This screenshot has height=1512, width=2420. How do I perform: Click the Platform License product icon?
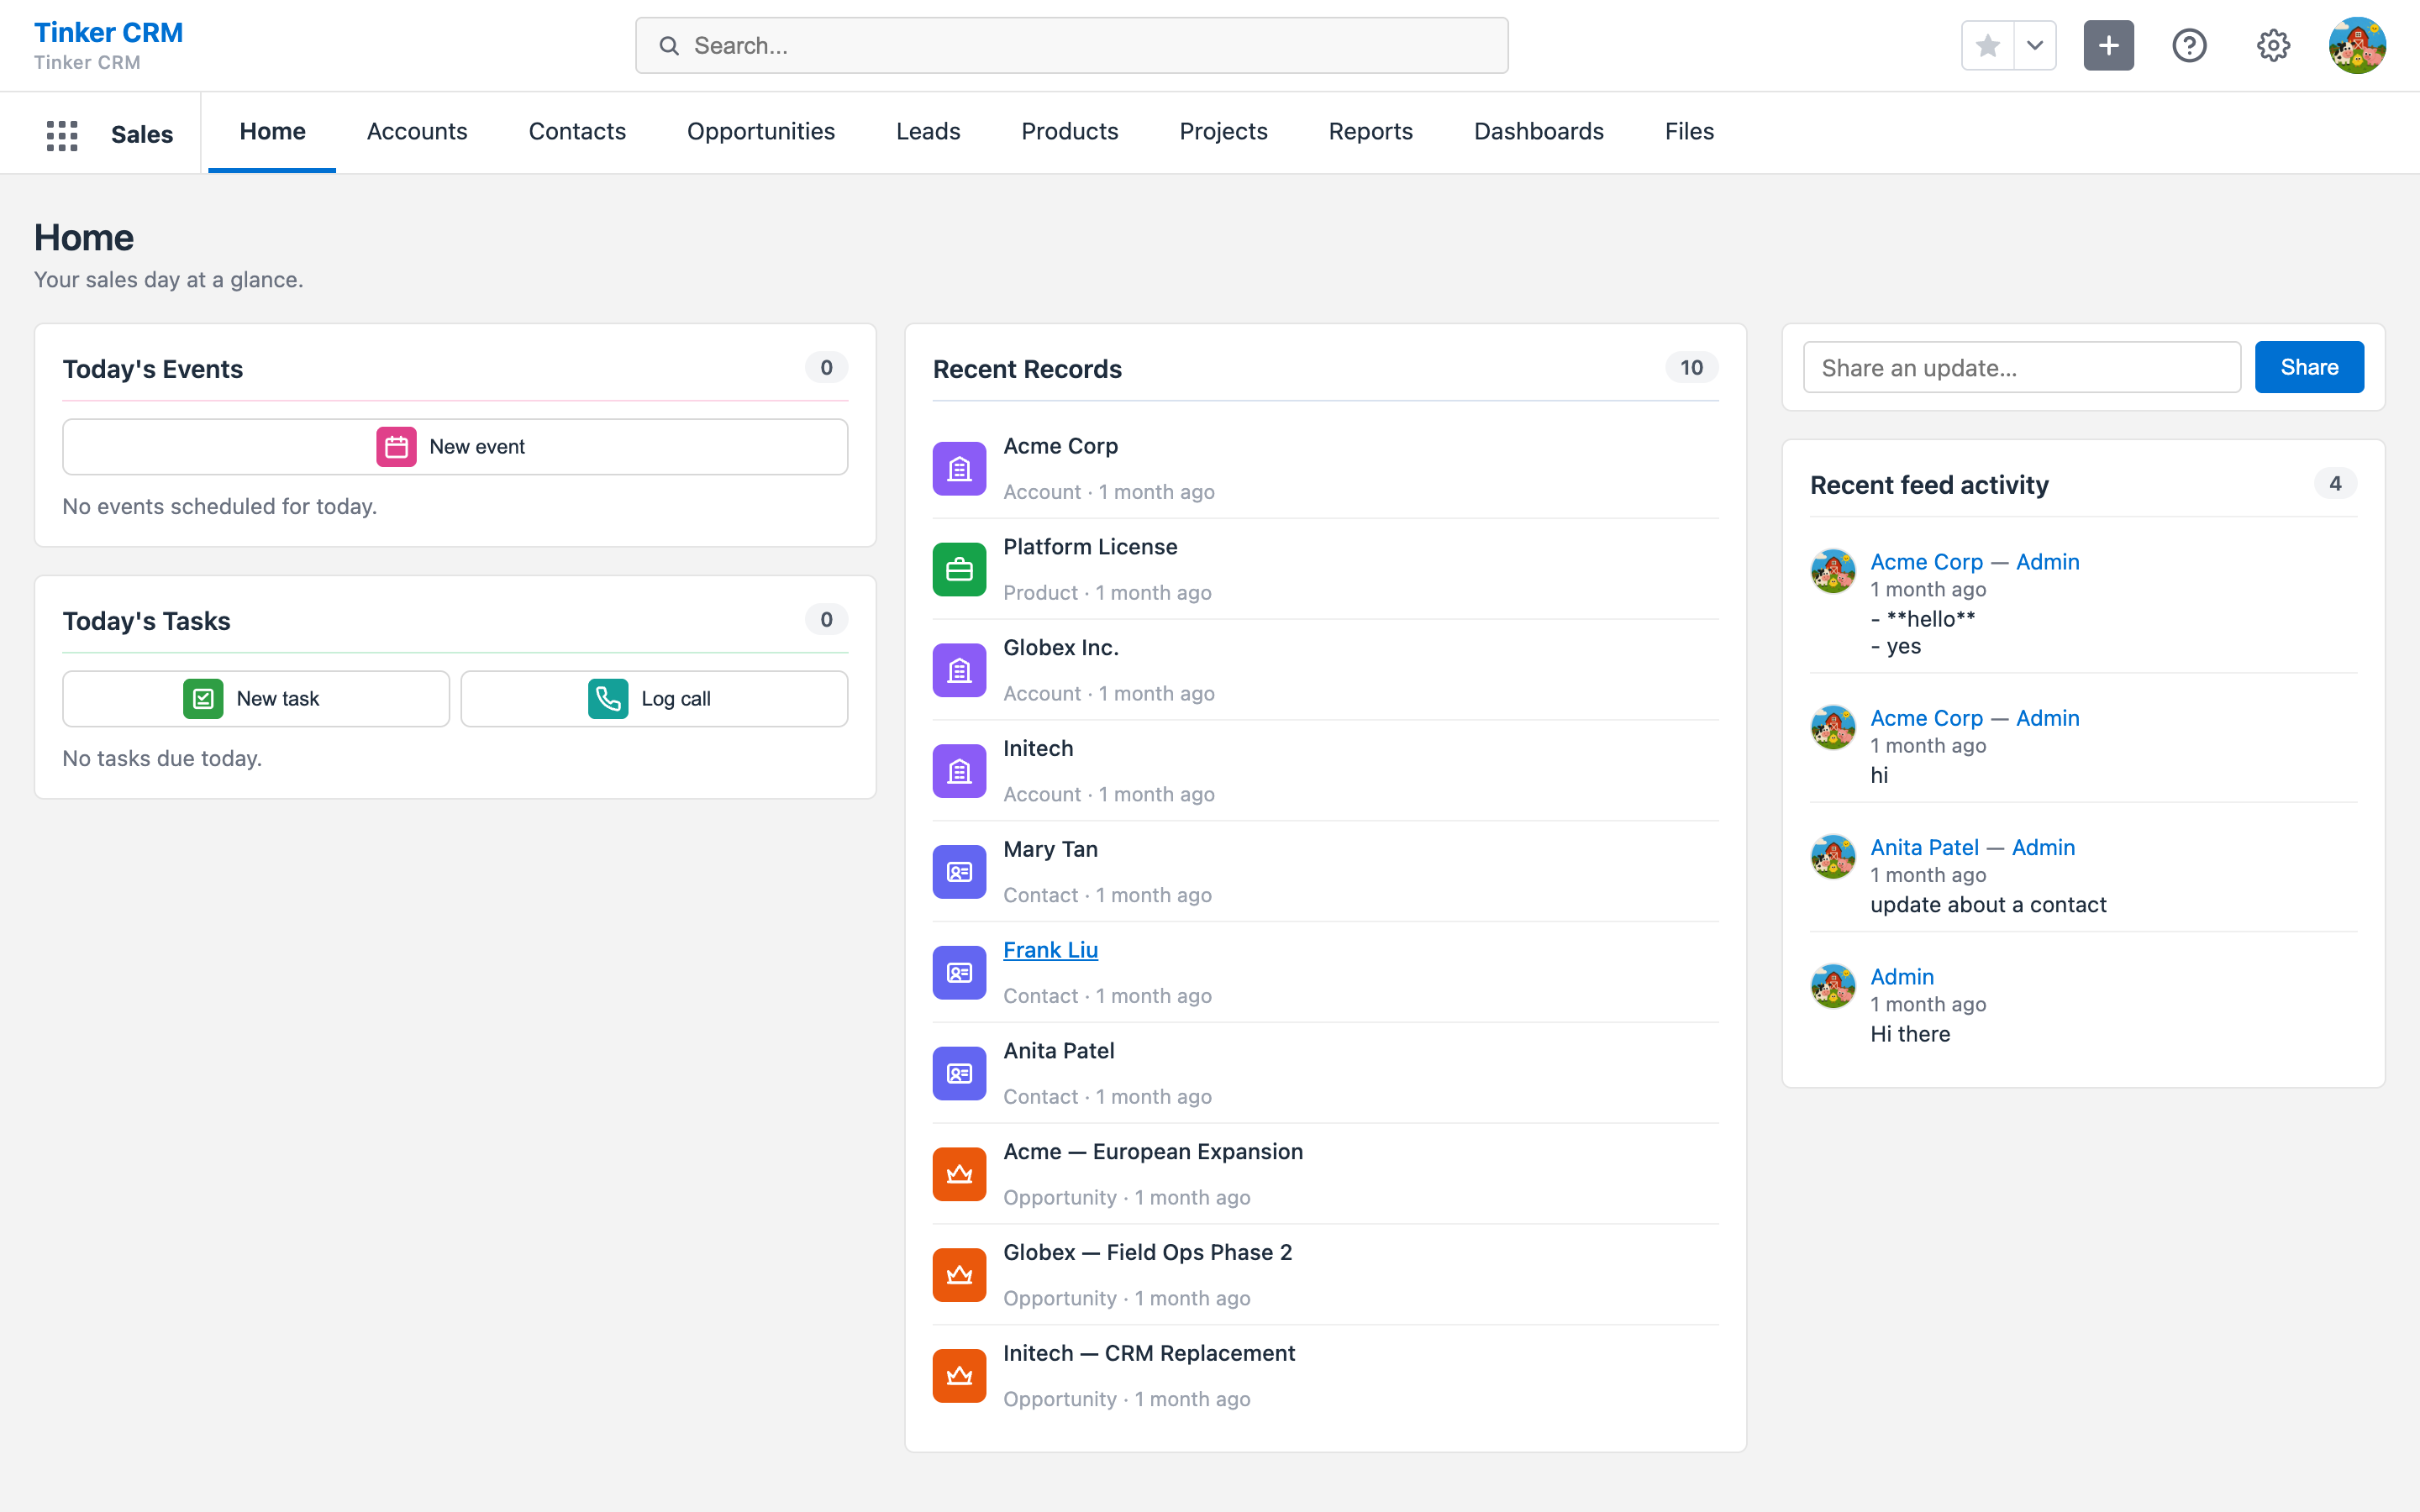(x=959, y=570)
